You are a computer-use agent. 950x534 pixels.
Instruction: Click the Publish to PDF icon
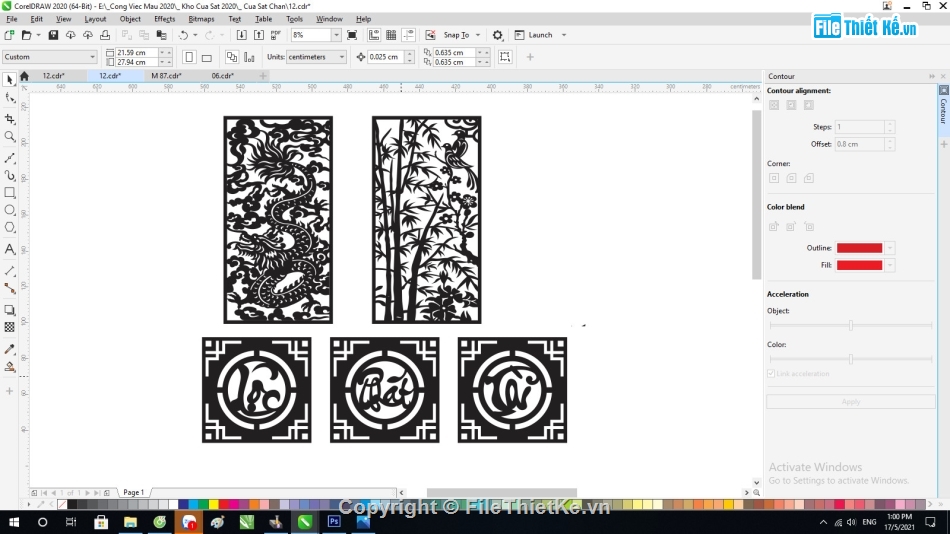[x=276, y=35]
